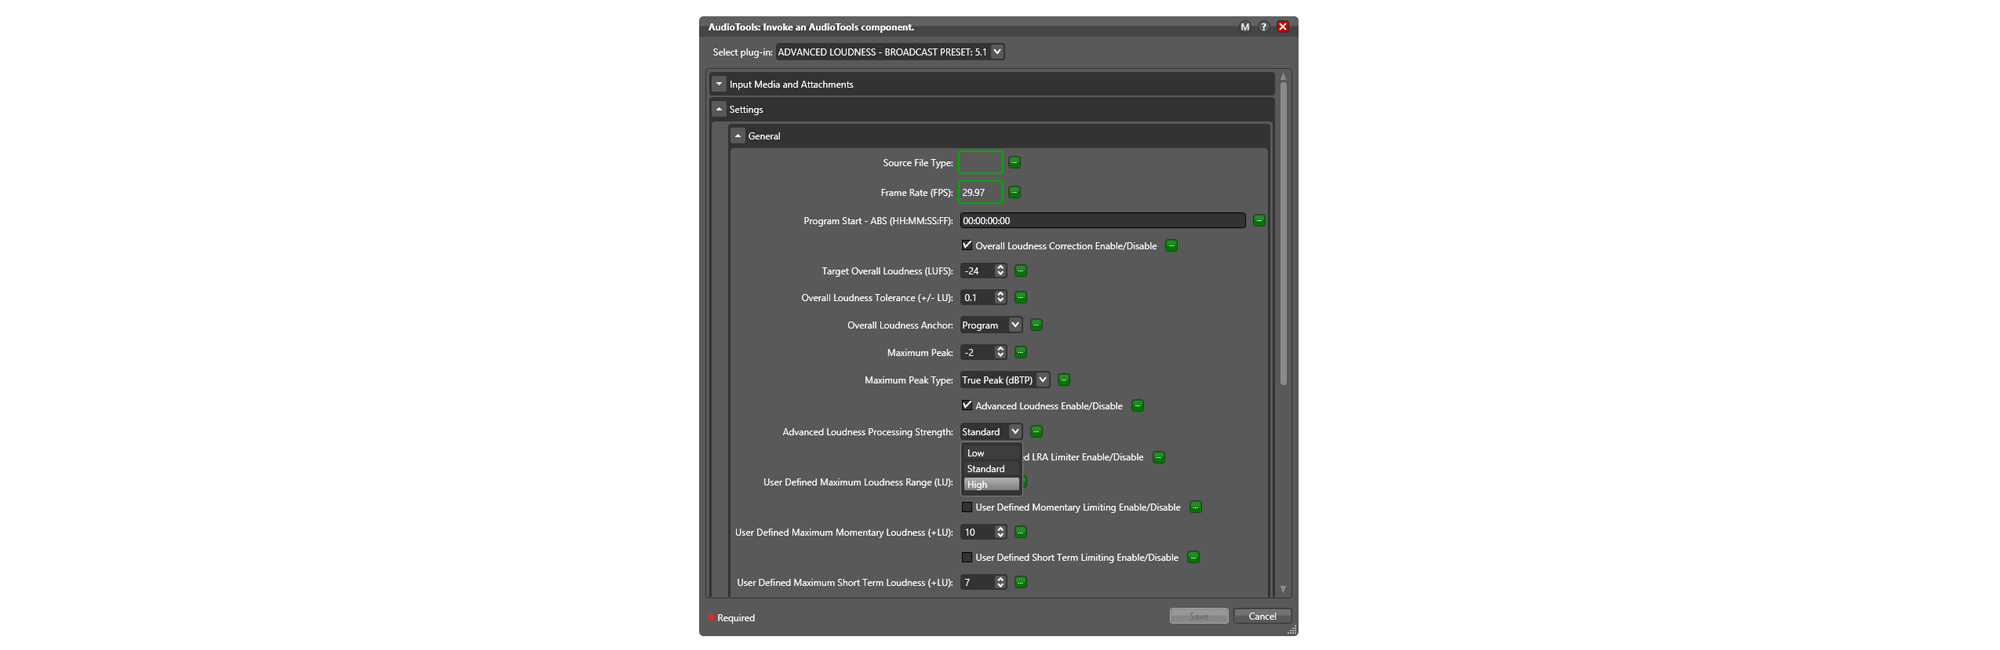The image size is (2000, 650).
Task: Choose High in the strength list
Action: pyautogui.click(x=991, y=485)
